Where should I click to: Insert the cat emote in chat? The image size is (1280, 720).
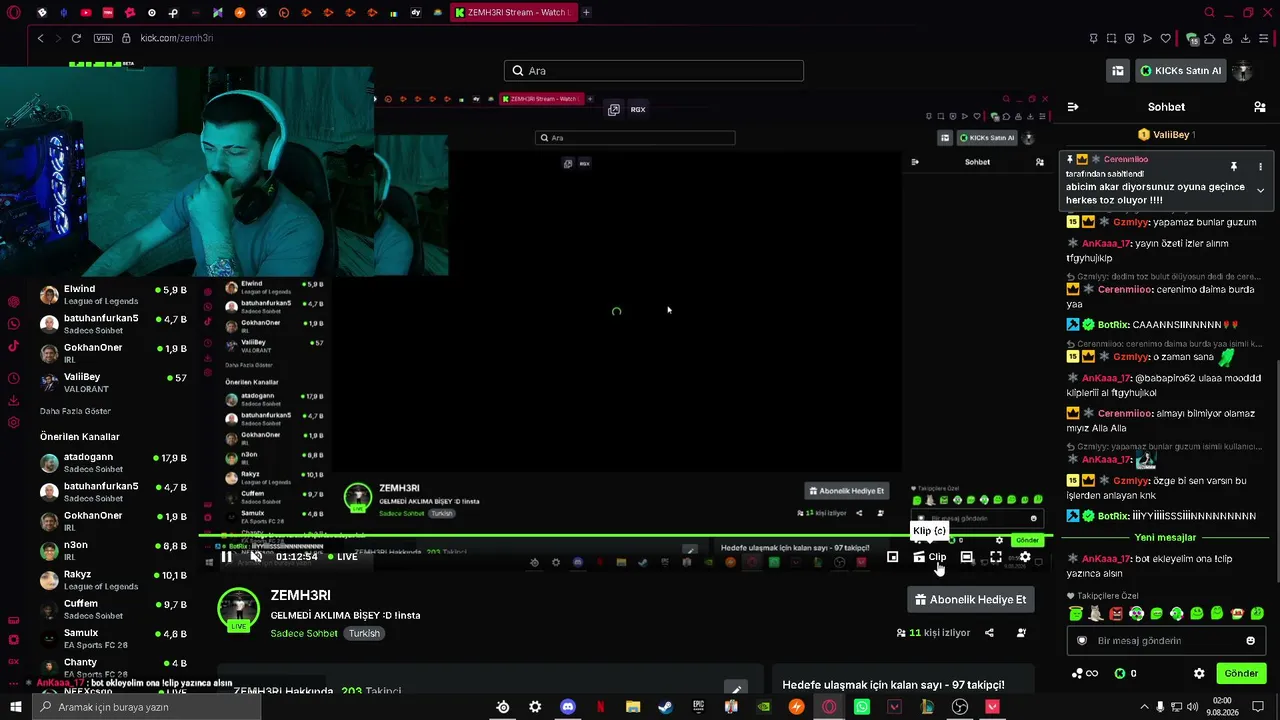click(x=1096, y=613)
